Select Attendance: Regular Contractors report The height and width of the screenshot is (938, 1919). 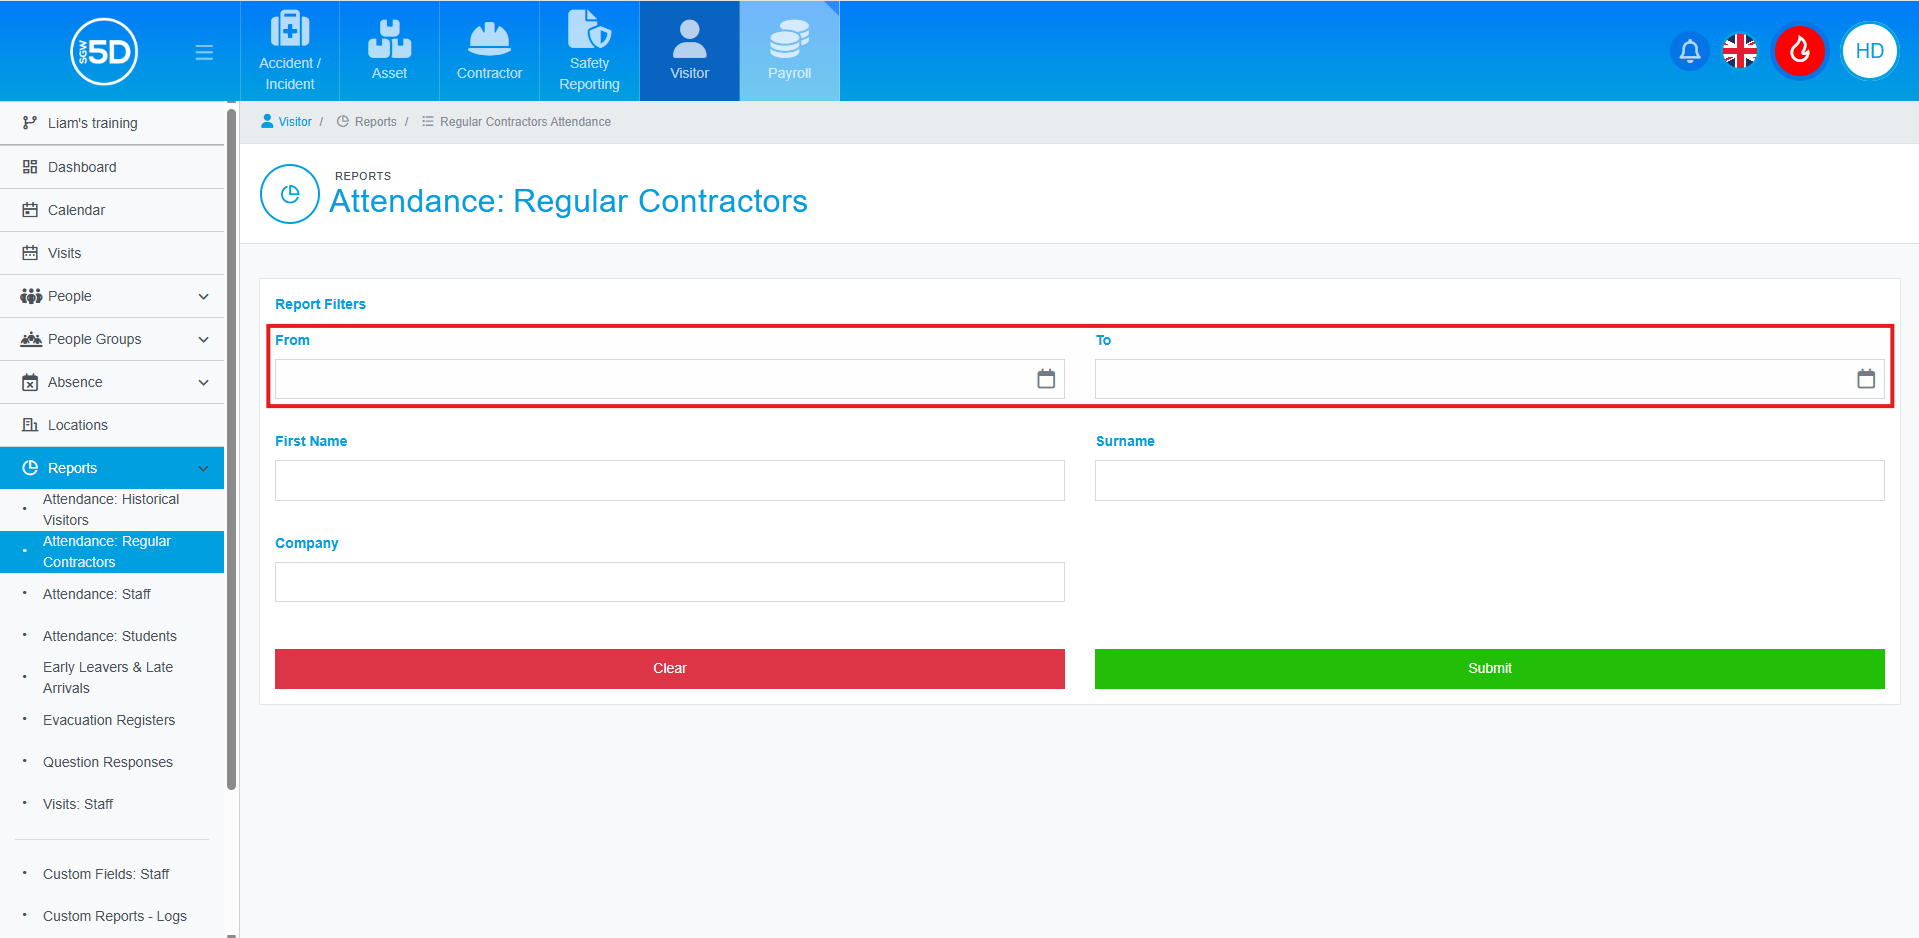[x=112, y=552]
